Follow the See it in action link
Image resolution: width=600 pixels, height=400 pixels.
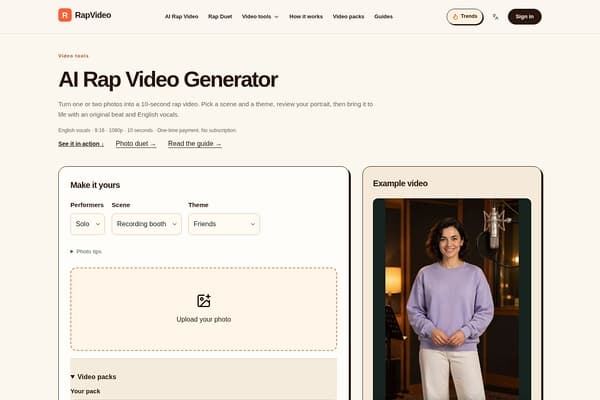81,144
